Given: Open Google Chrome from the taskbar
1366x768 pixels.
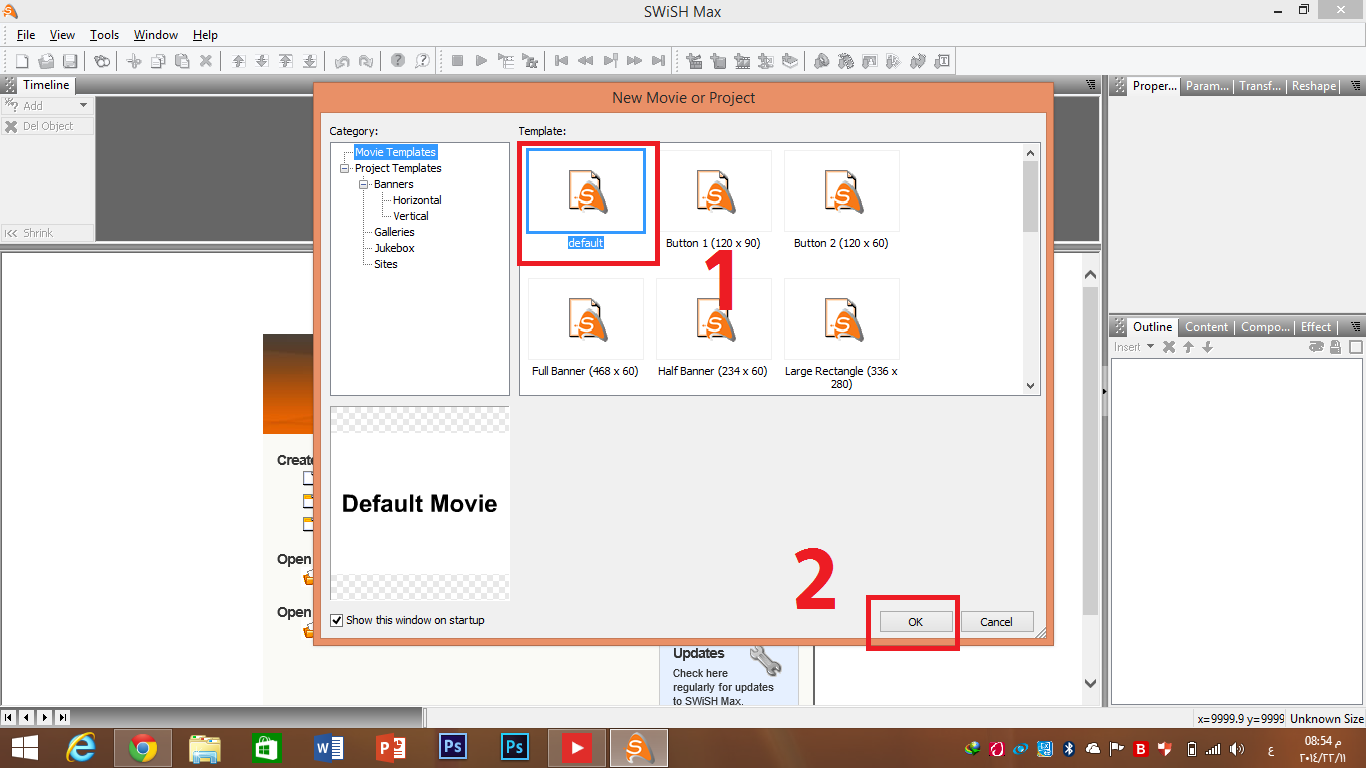Looking at the screenshot, I should click(143, 748).
